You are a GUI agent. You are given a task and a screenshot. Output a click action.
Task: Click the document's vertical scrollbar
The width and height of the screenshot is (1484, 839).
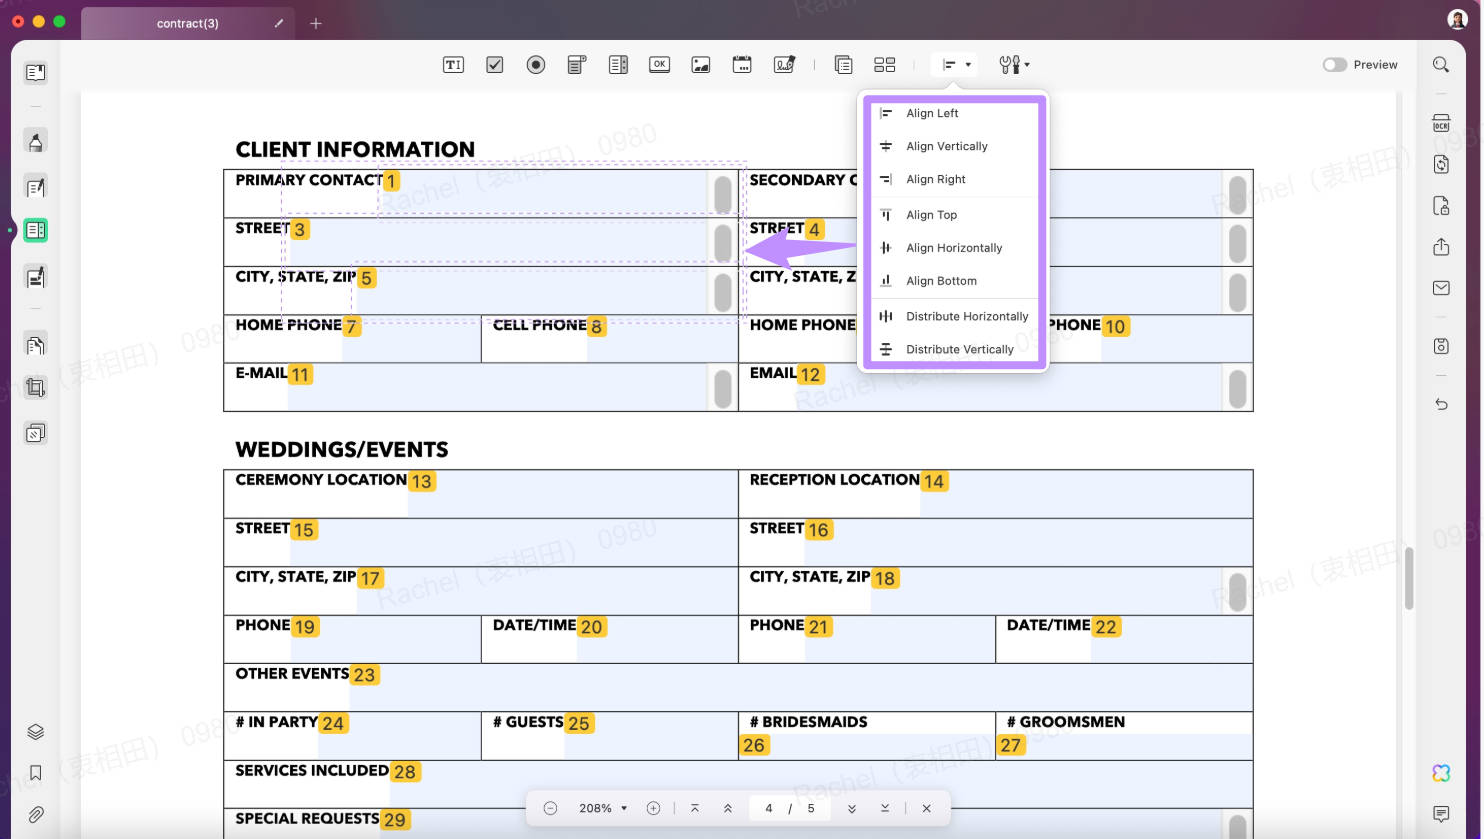1409,578
